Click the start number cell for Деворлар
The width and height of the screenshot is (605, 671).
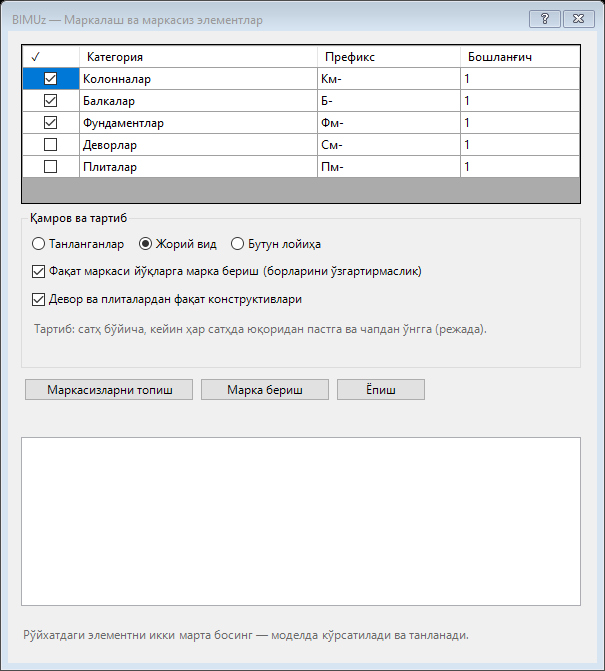pos(520,145)
